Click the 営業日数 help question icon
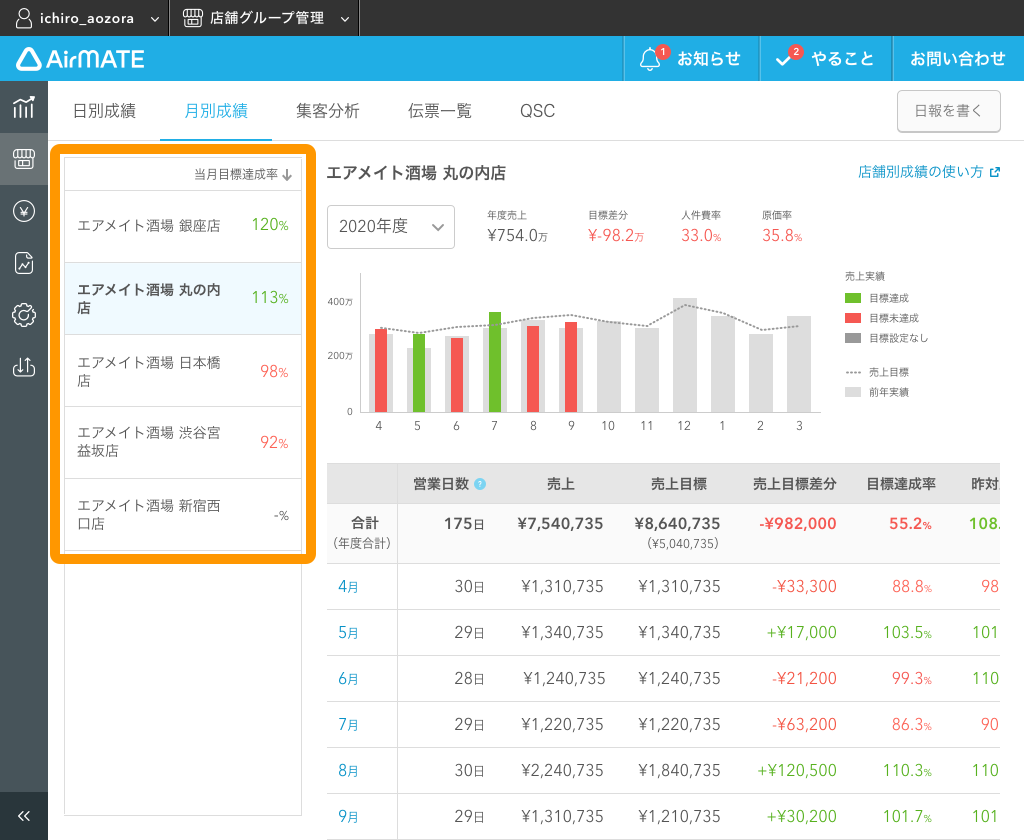 pyautogui.click(x=480, y=484)
